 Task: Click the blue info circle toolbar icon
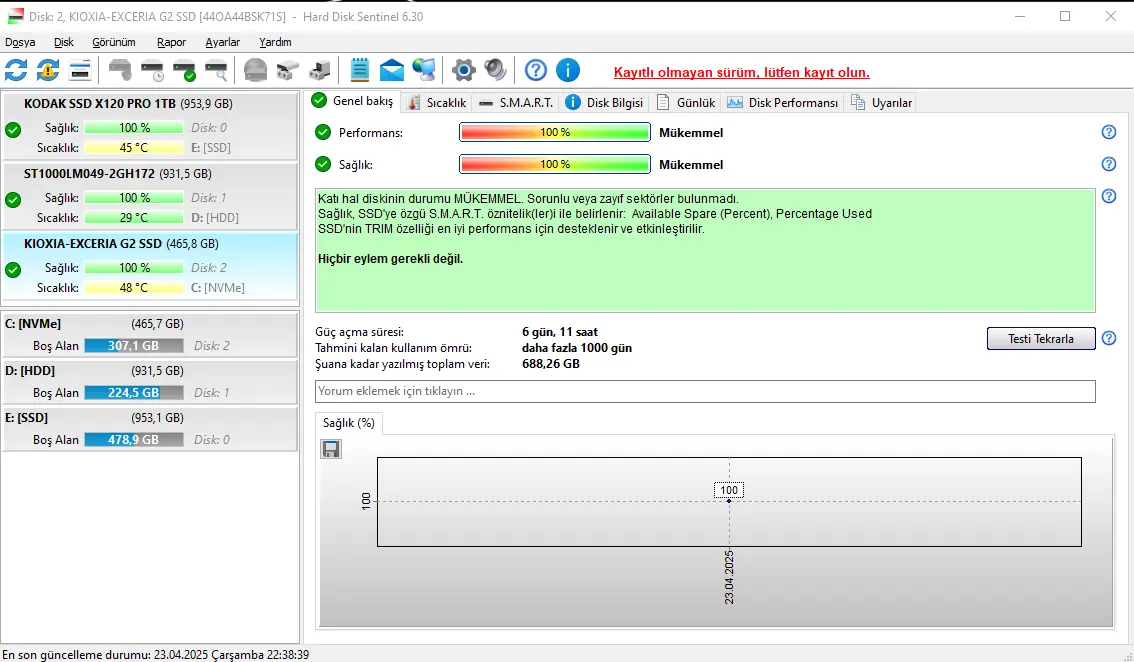[568, 70]
